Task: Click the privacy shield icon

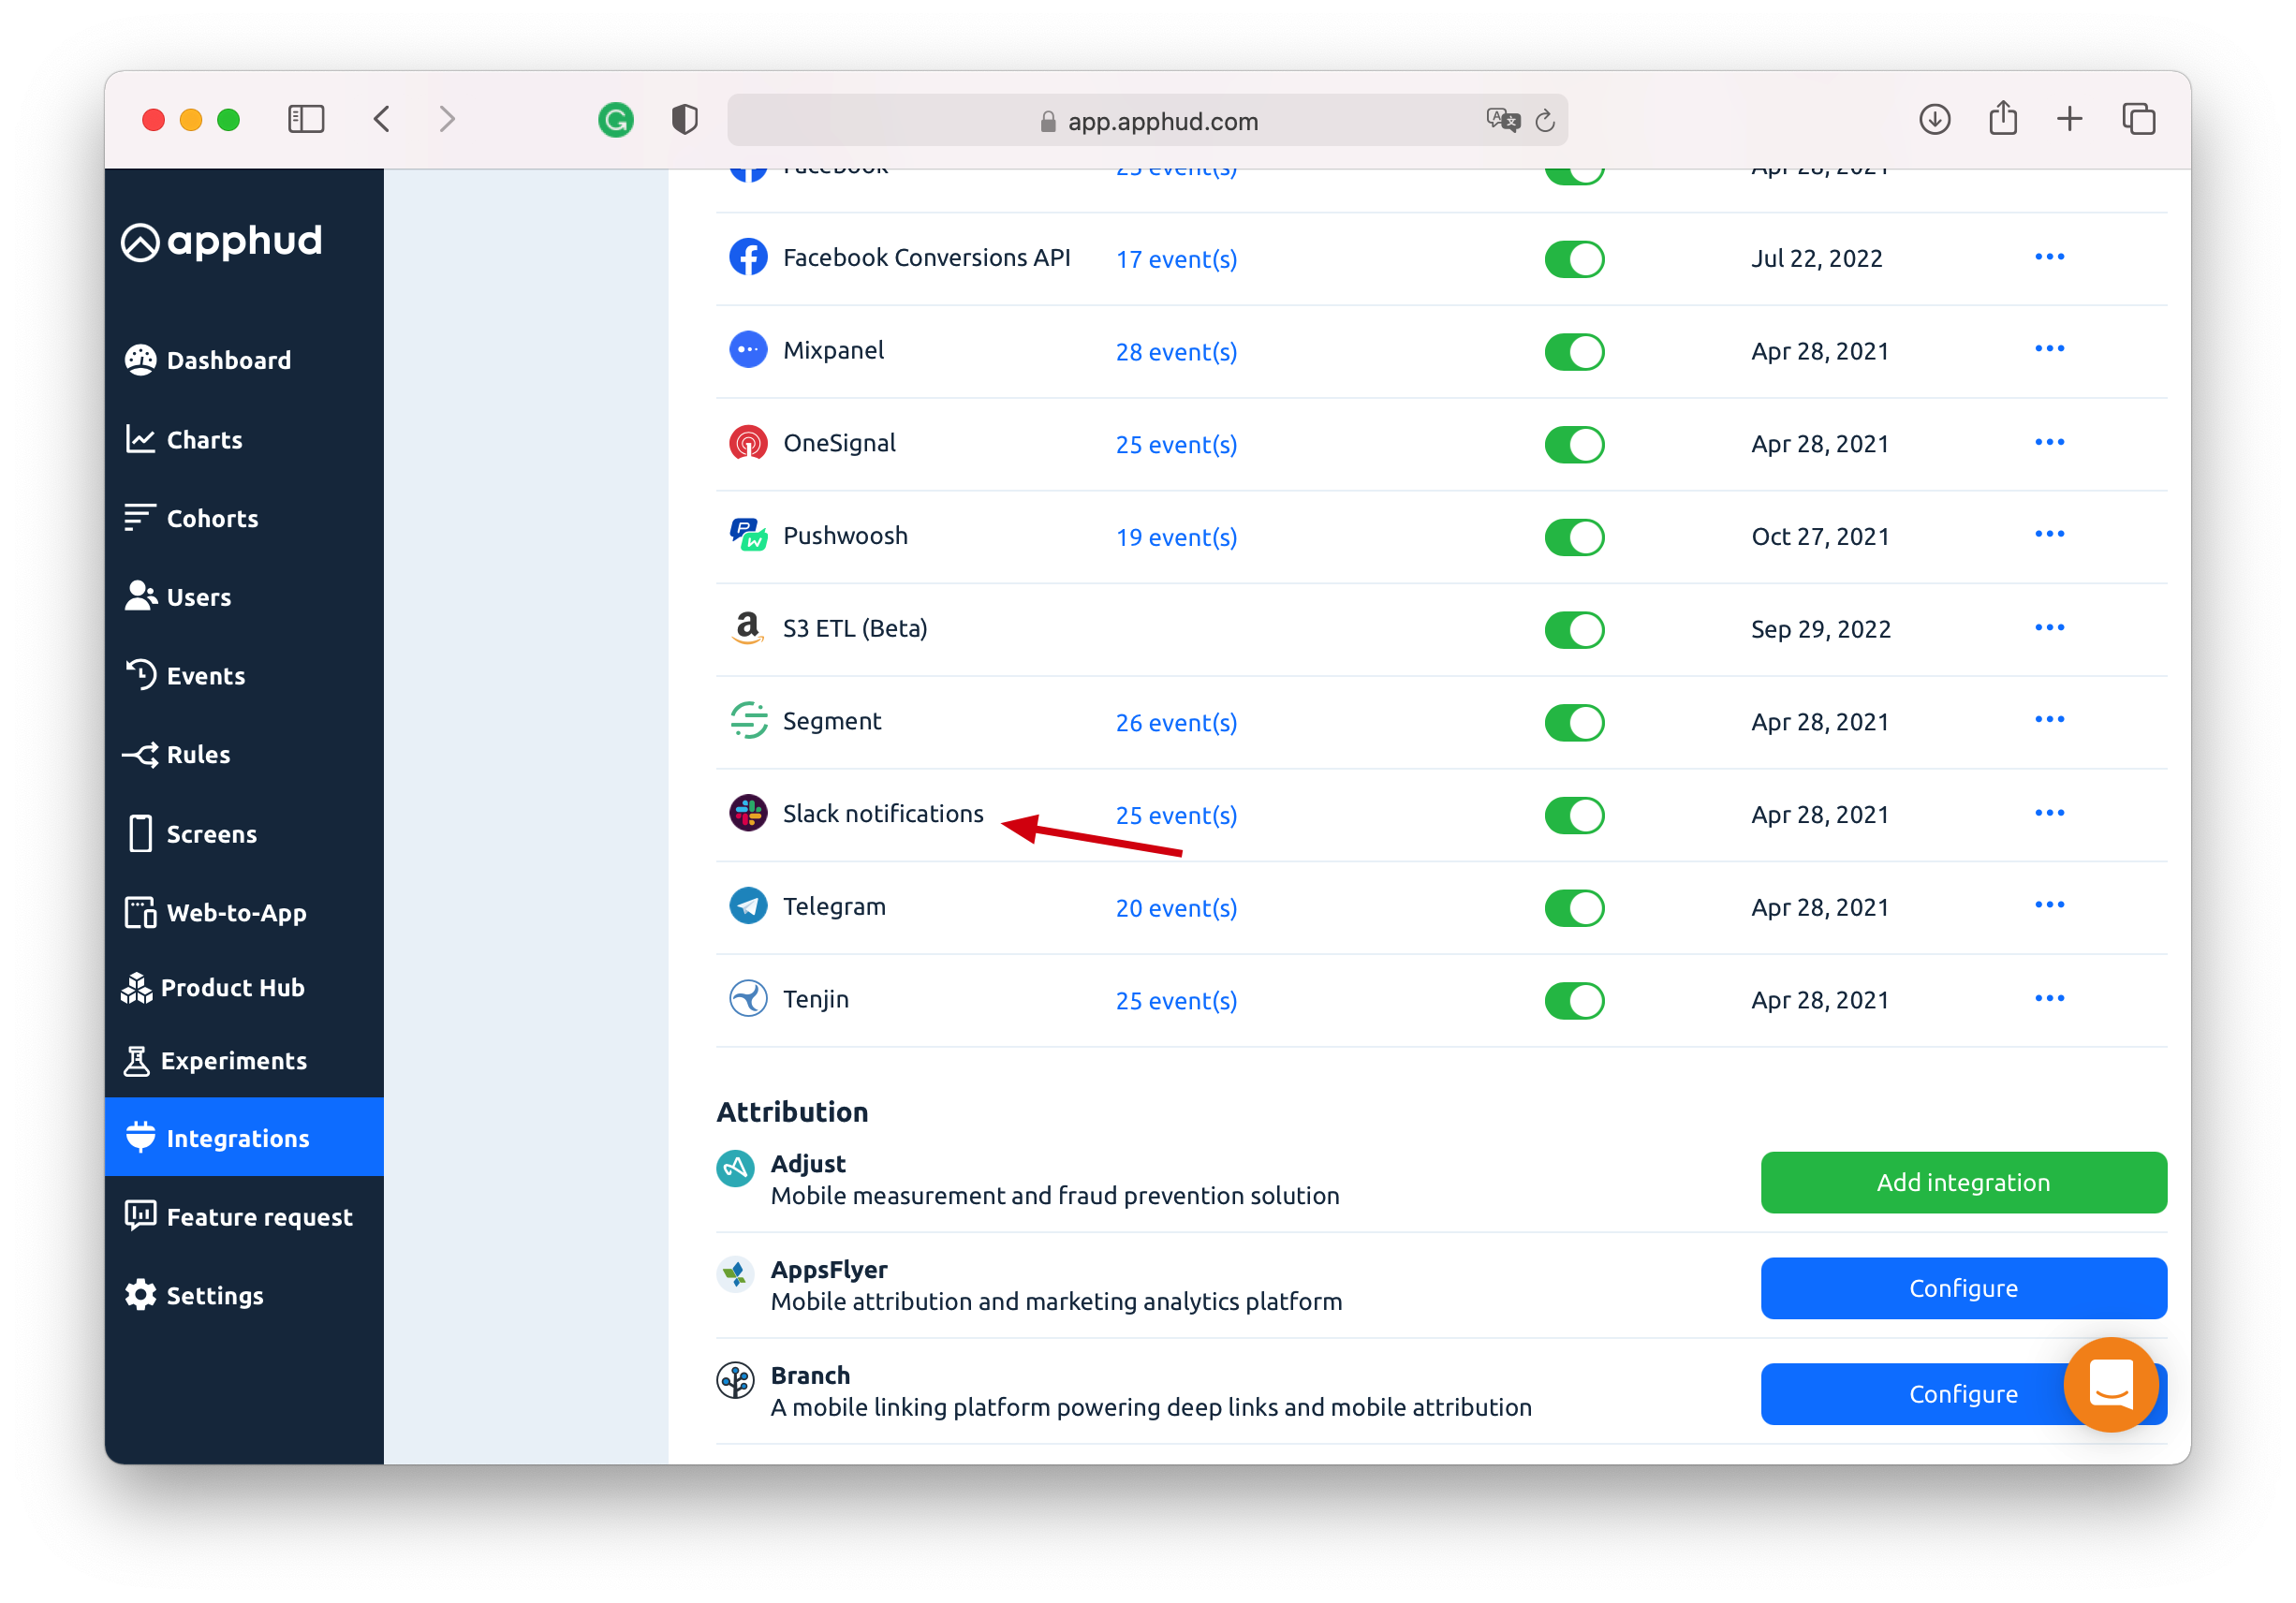Action: (684, 121)
